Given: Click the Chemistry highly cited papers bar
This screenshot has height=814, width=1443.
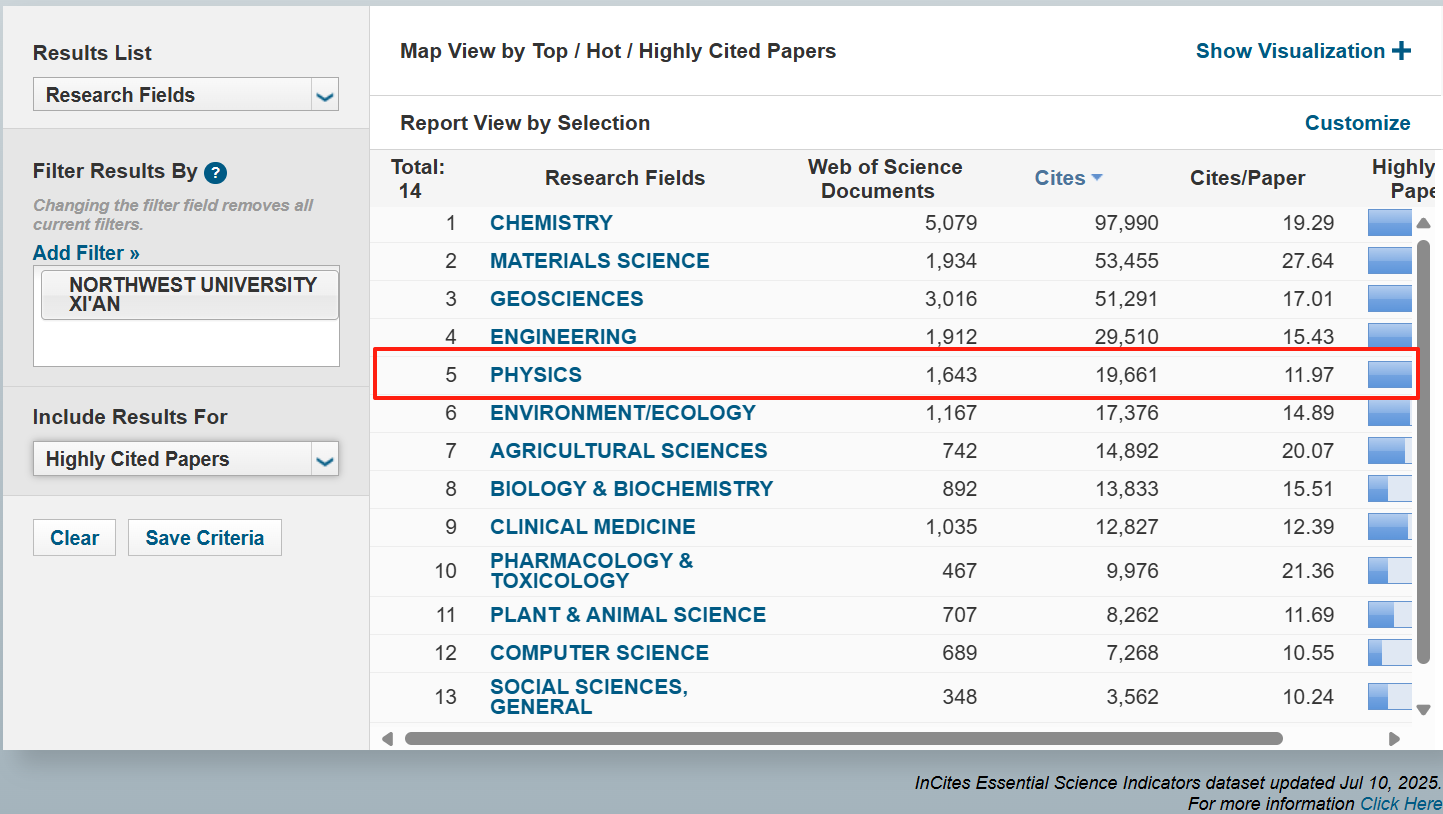Looking at the screenshot, I should 1389,223.
